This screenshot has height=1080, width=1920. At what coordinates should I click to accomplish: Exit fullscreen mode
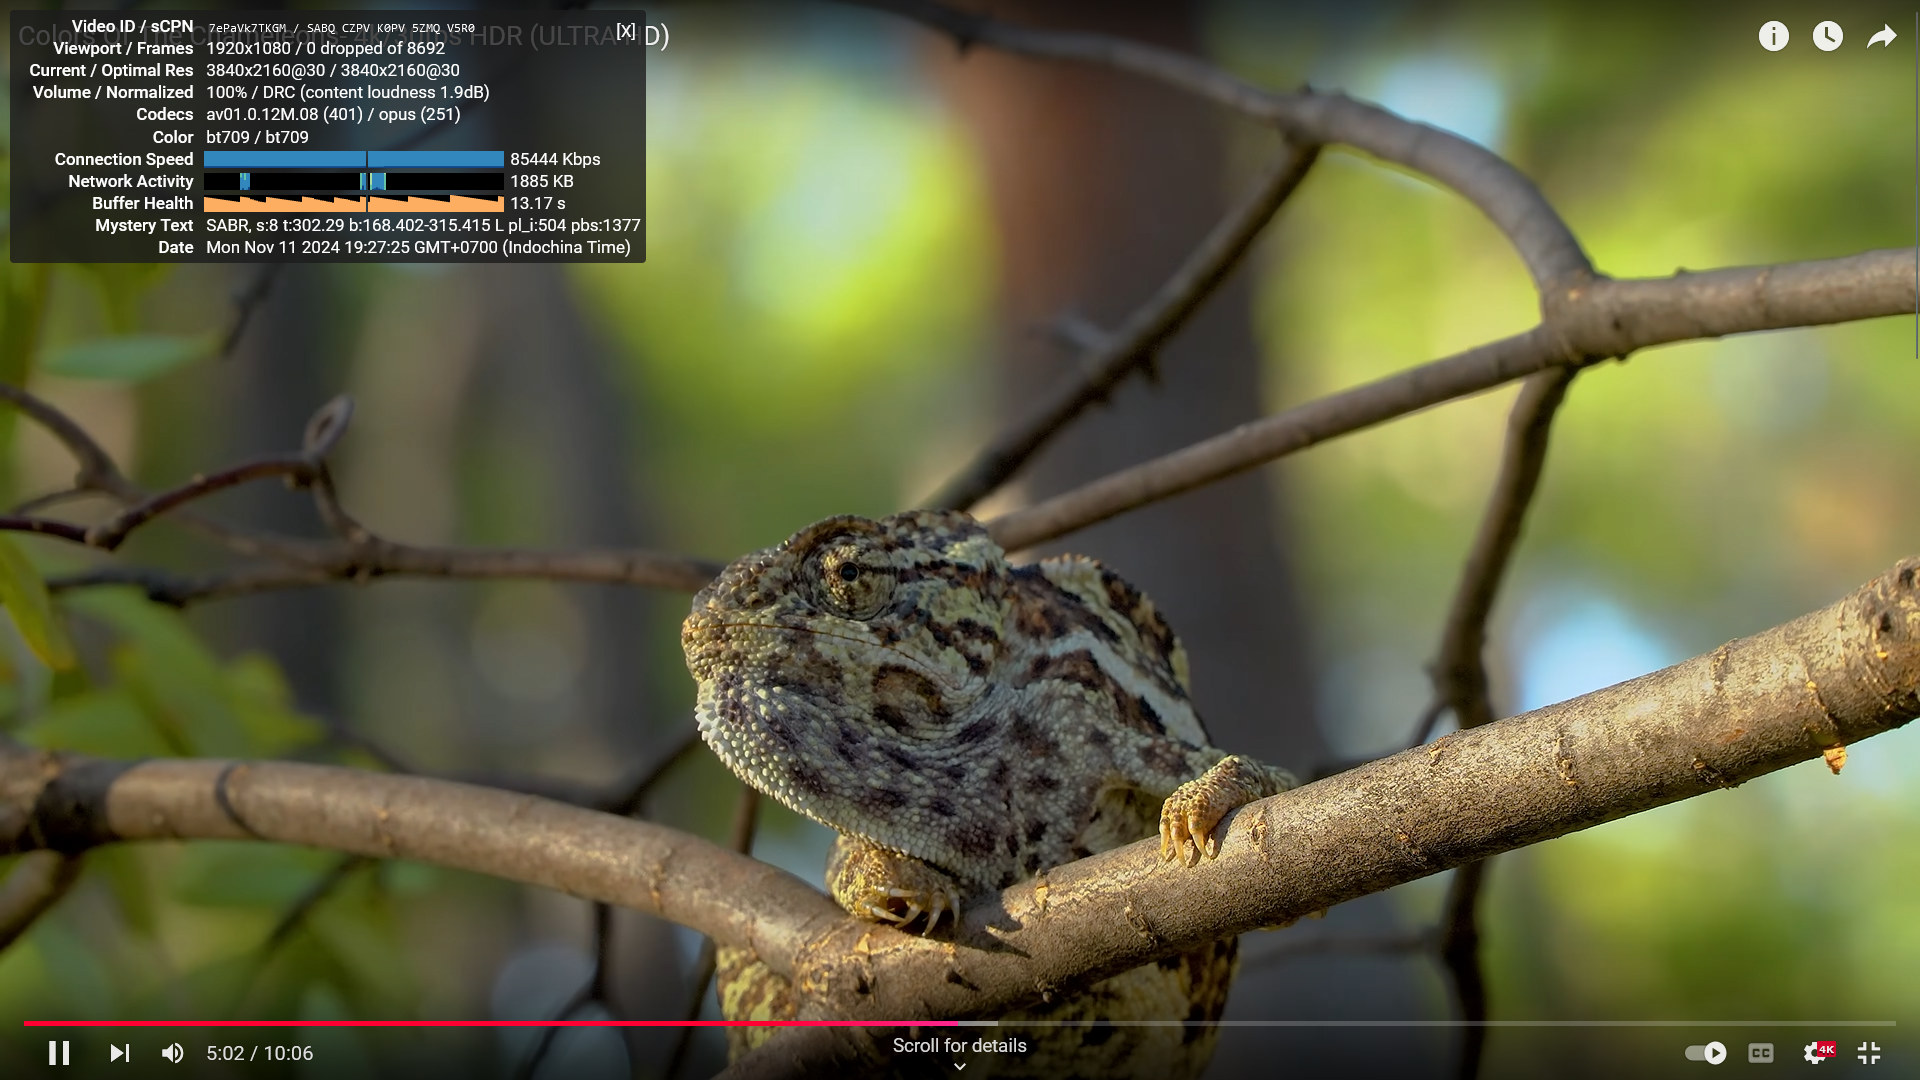pyautogui.click(x=1869, y=1053)
